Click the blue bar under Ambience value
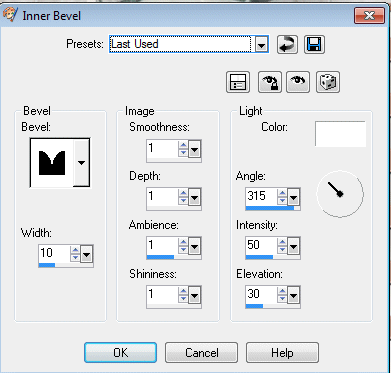This screenshot has height=373, width=391. [x=160, y=257]
